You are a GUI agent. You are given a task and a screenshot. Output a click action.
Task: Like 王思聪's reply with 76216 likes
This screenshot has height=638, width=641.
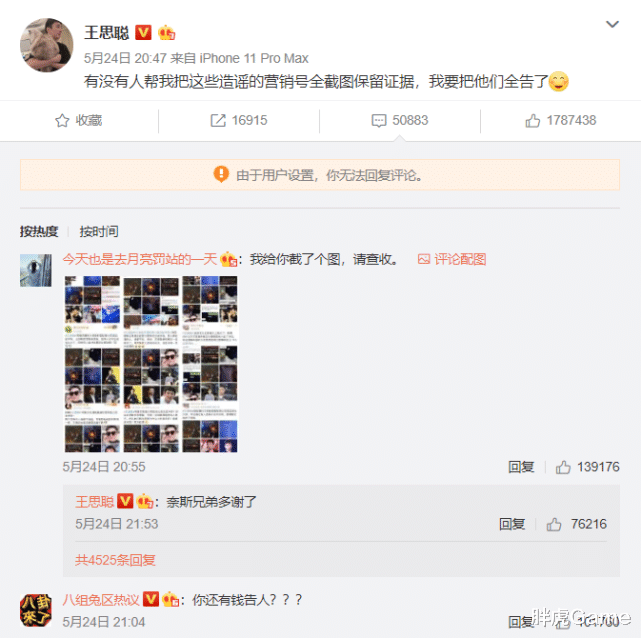(x=554, y=524)
